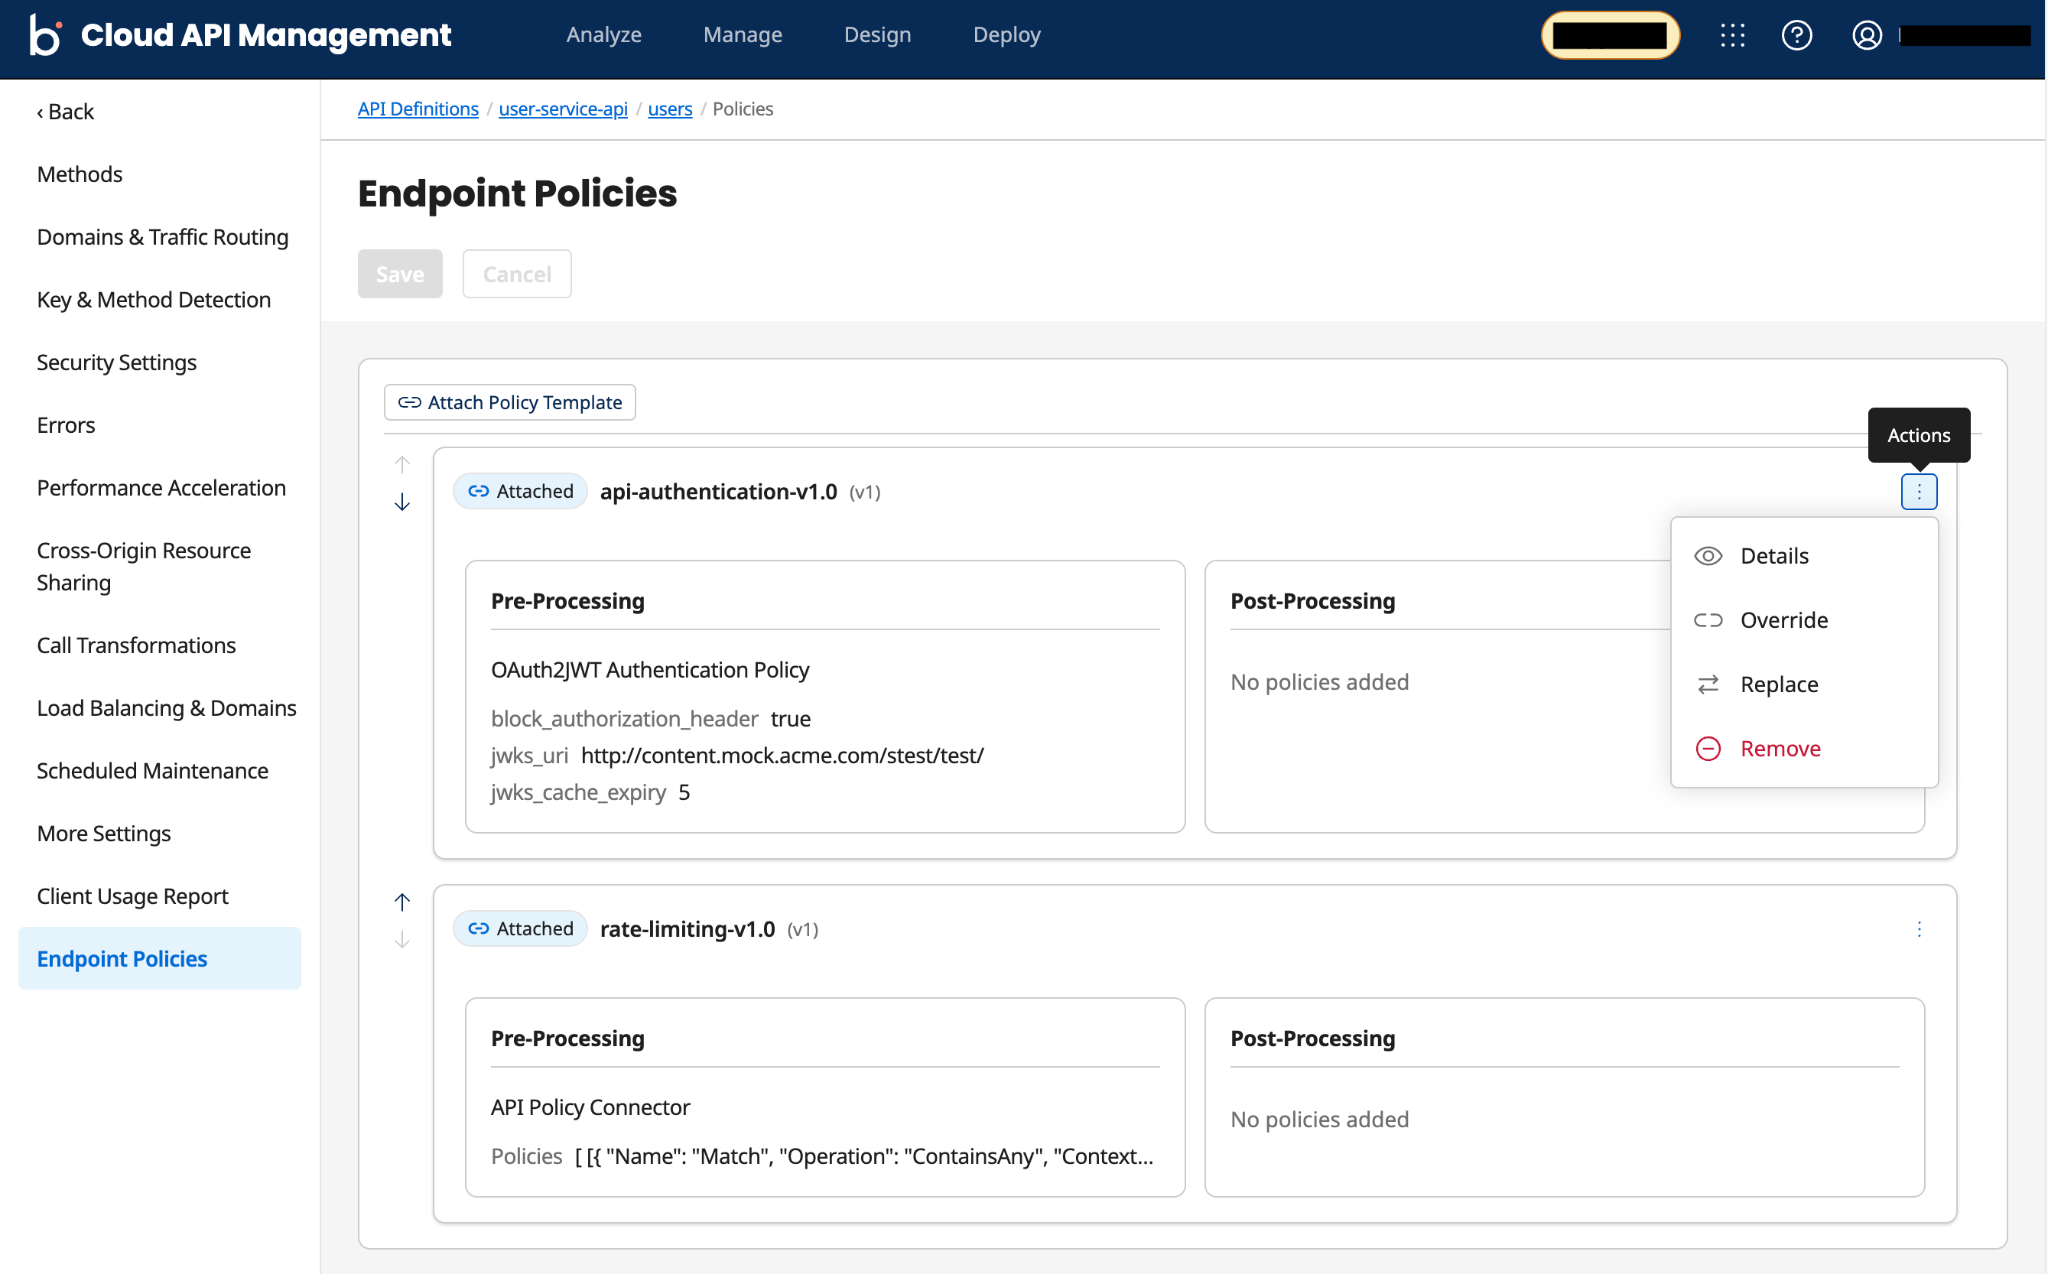Move api-authentication-v1.0 policy down with arrow
Viewport: 2048px width, 1274px height.
402,502
